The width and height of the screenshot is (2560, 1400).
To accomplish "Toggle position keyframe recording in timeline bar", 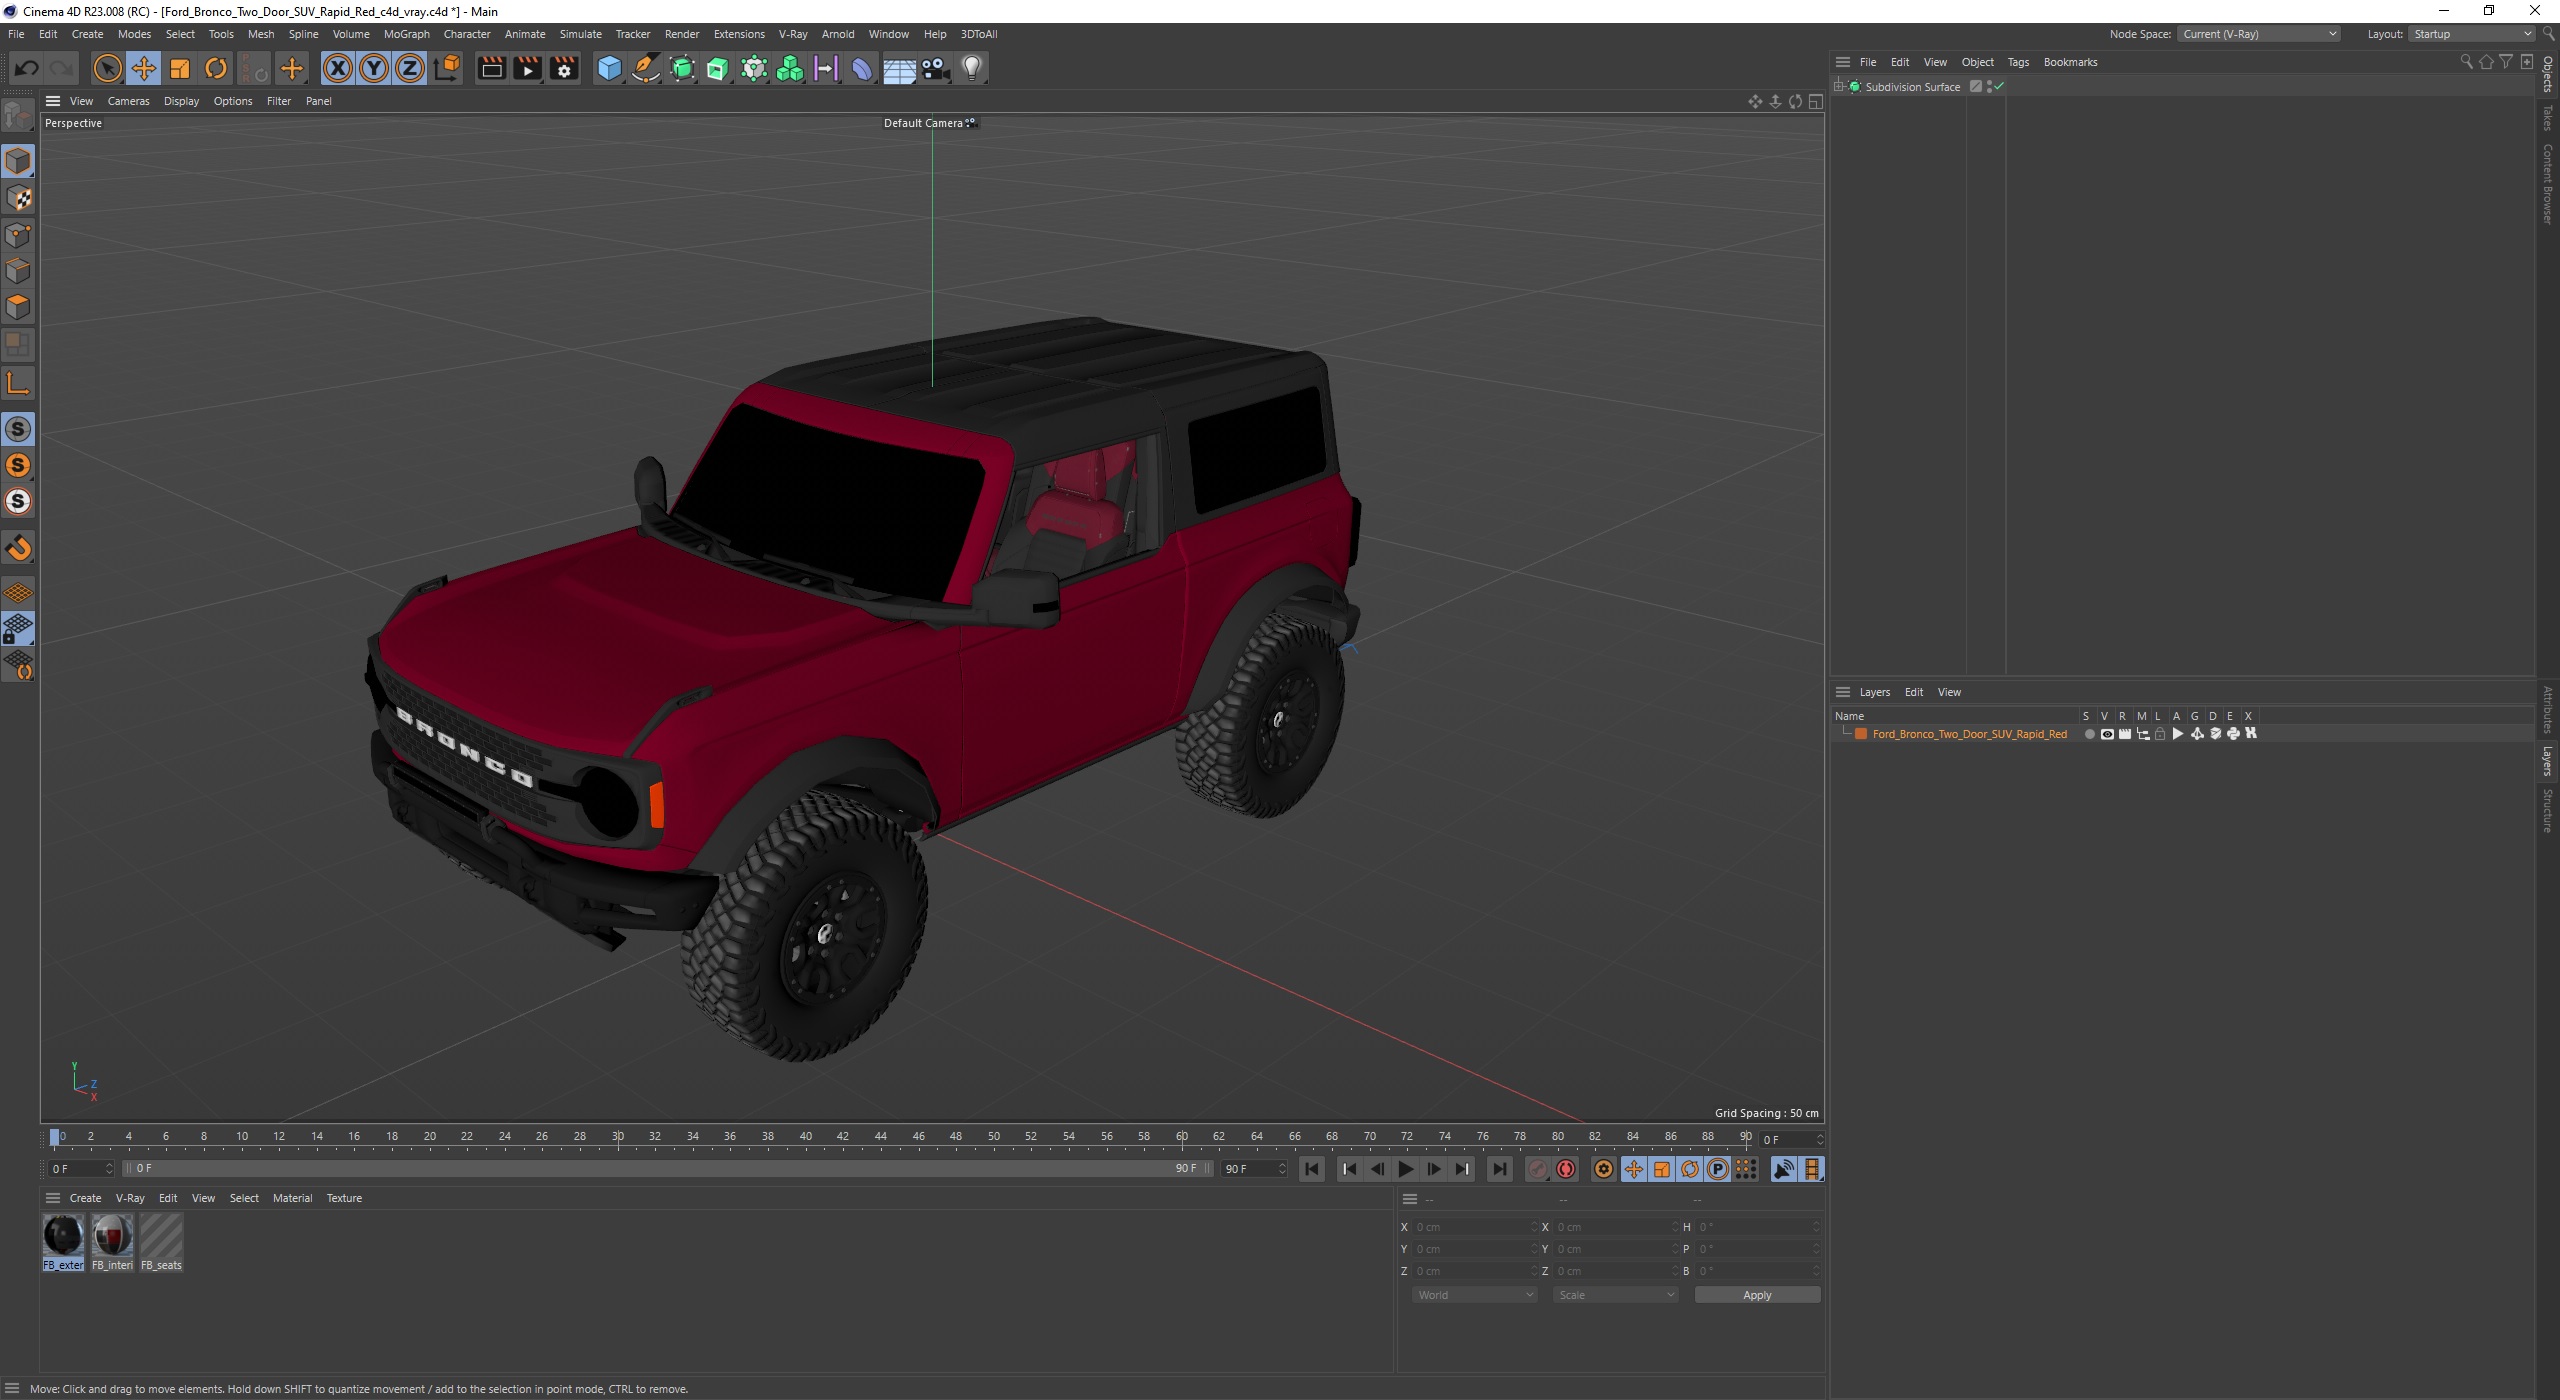I will pyautogui.click(x=1634, y=1169).
